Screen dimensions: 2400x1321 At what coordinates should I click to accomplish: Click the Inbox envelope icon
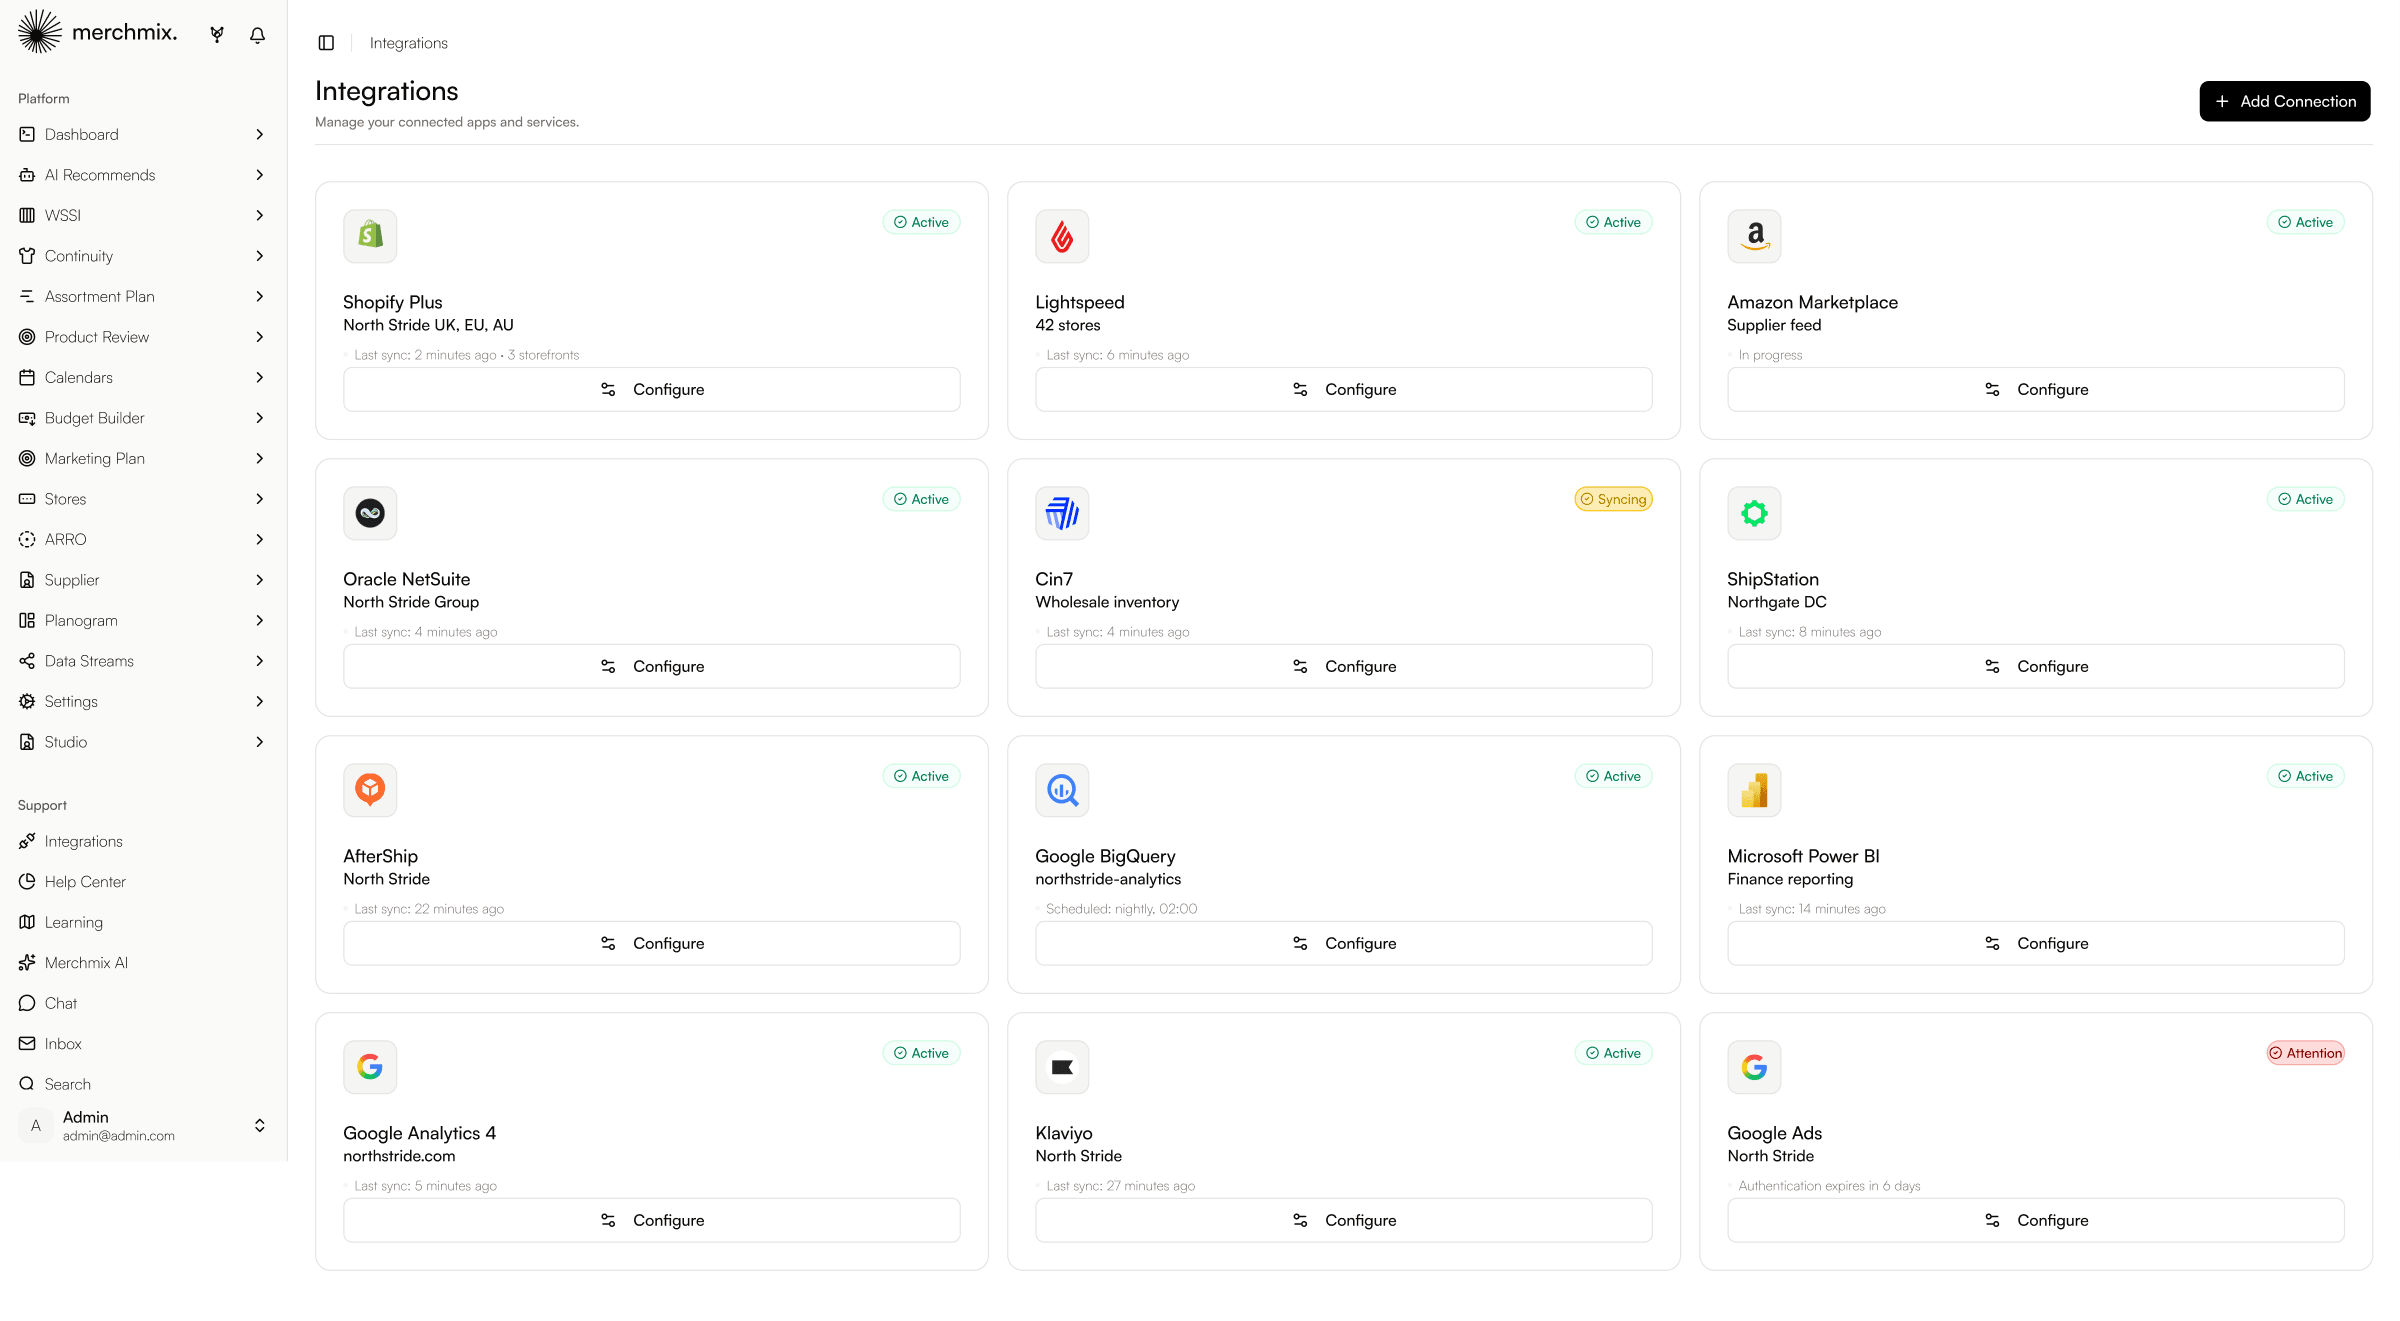tap(27, 1043)
